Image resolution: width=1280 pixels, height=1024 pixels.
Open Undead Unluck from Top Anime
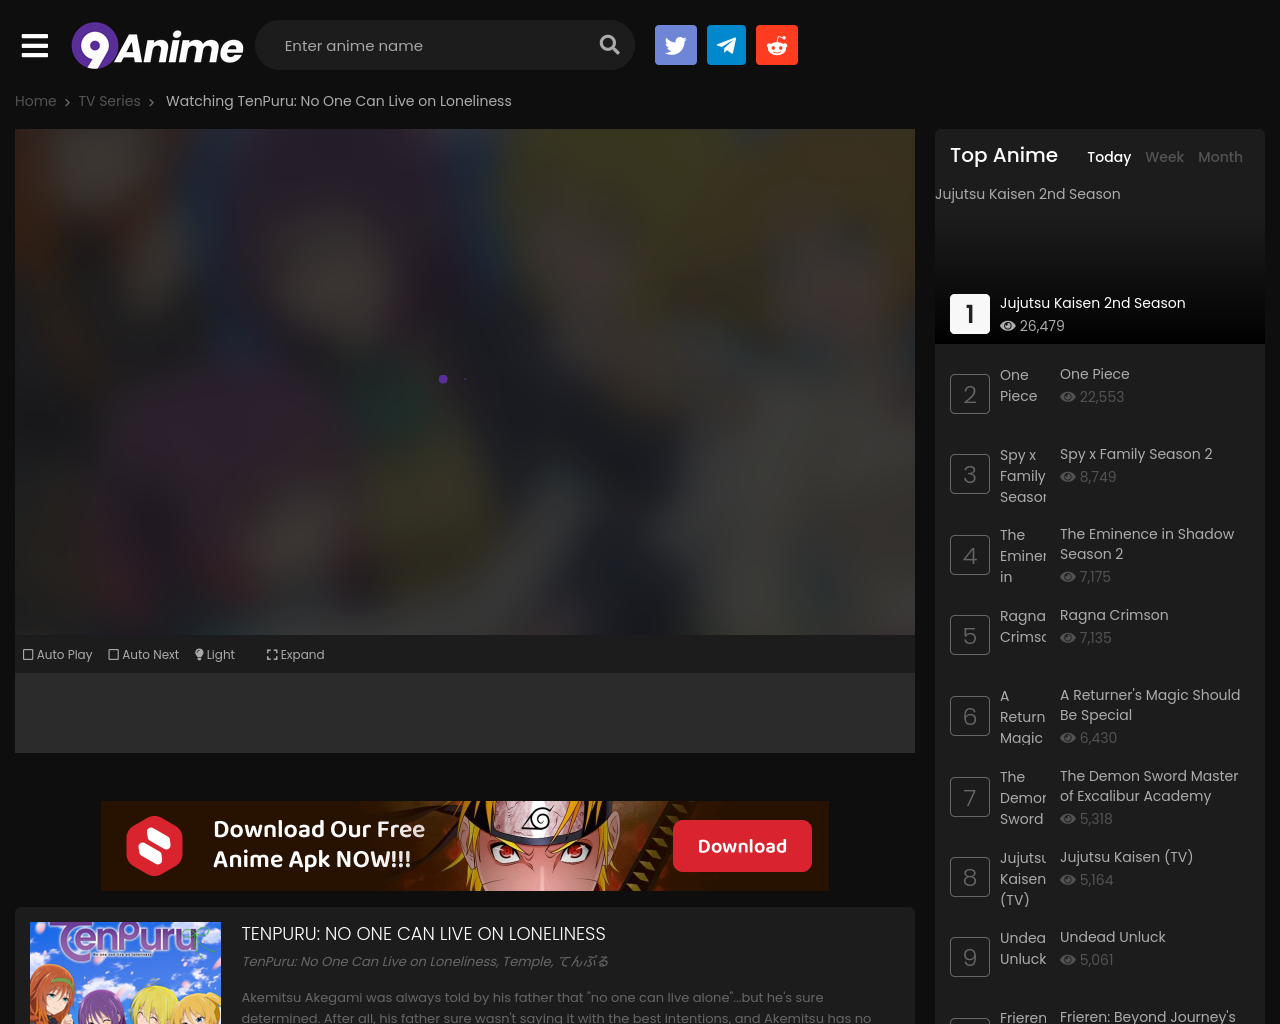(x=1113, y=937)
